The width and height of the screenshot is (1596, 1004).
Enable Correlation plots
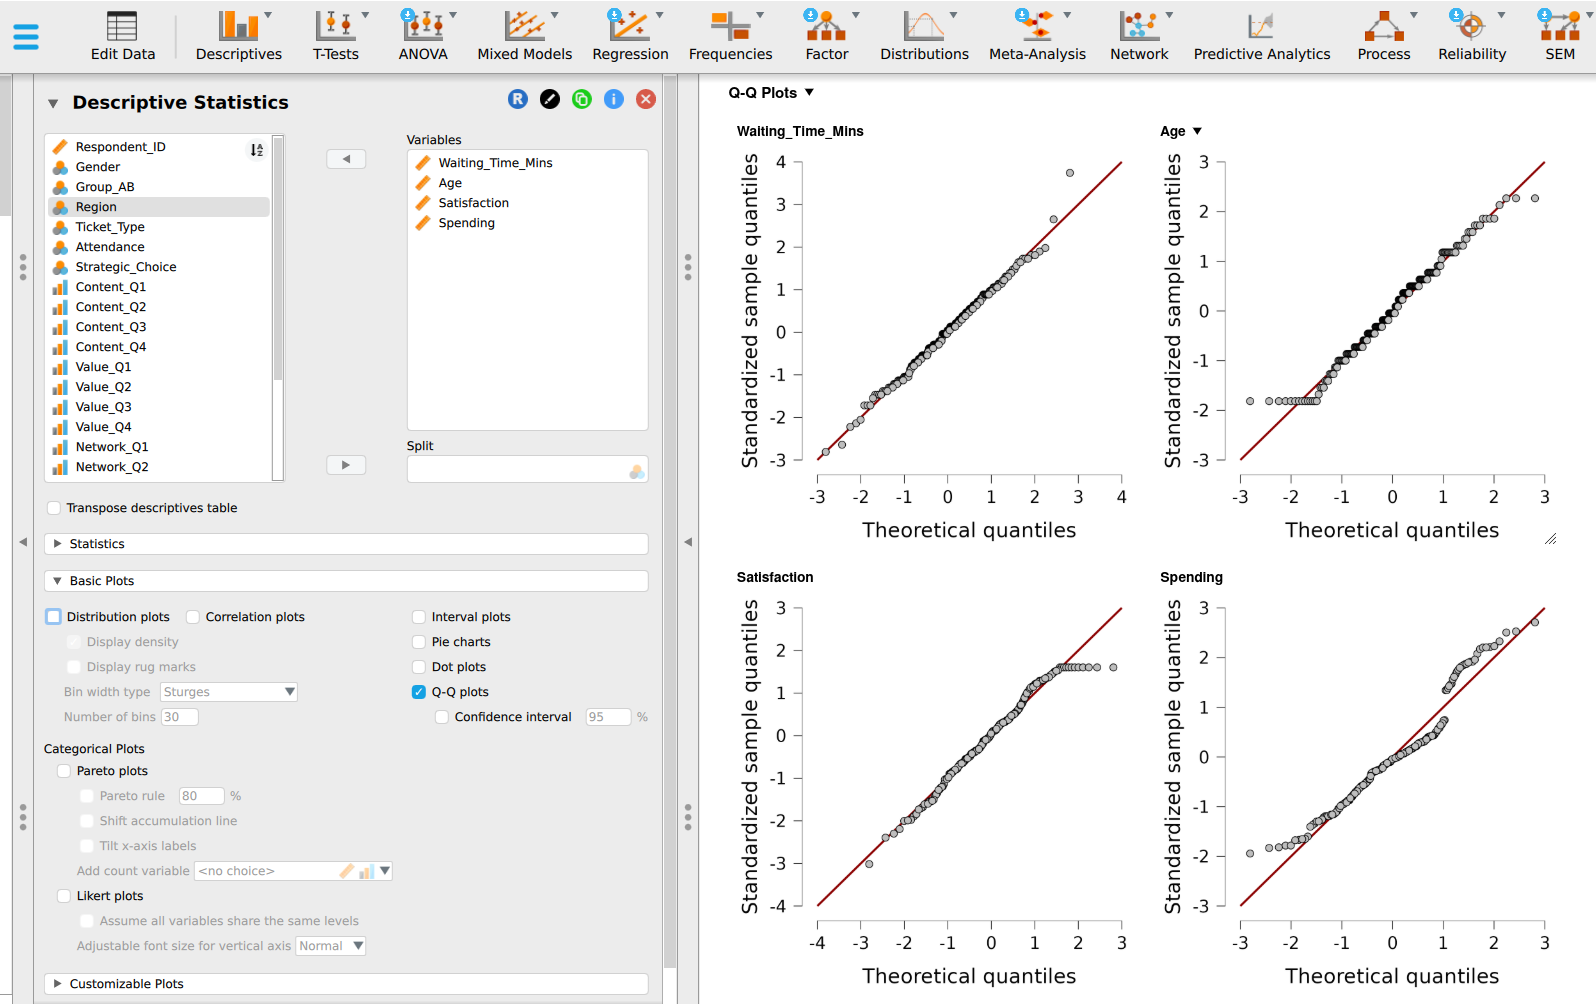pyautogui.click(x=193, y=617)
